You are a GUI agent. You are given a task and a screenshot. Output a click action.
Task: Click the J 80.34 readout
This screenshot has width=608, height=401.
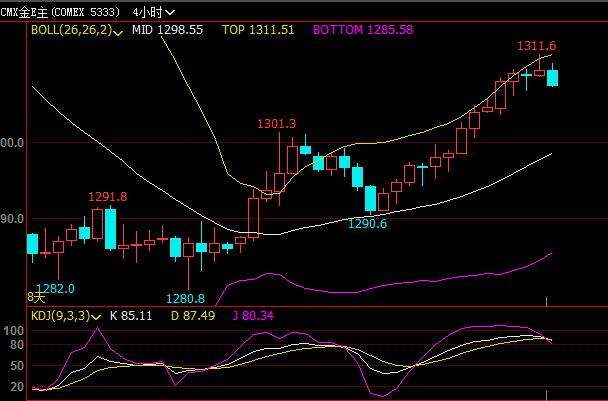click(x=253, y=316)
